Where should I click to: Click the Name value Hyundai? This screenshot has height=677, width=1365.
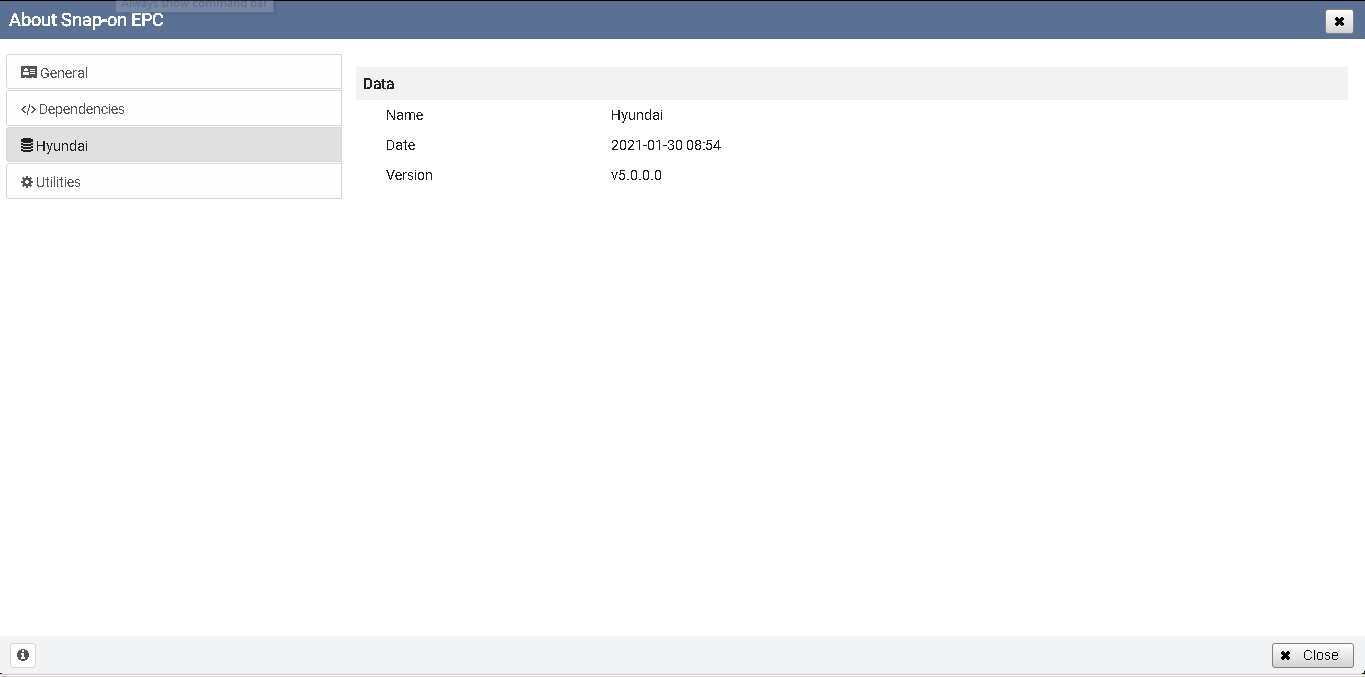click(637, 115)
